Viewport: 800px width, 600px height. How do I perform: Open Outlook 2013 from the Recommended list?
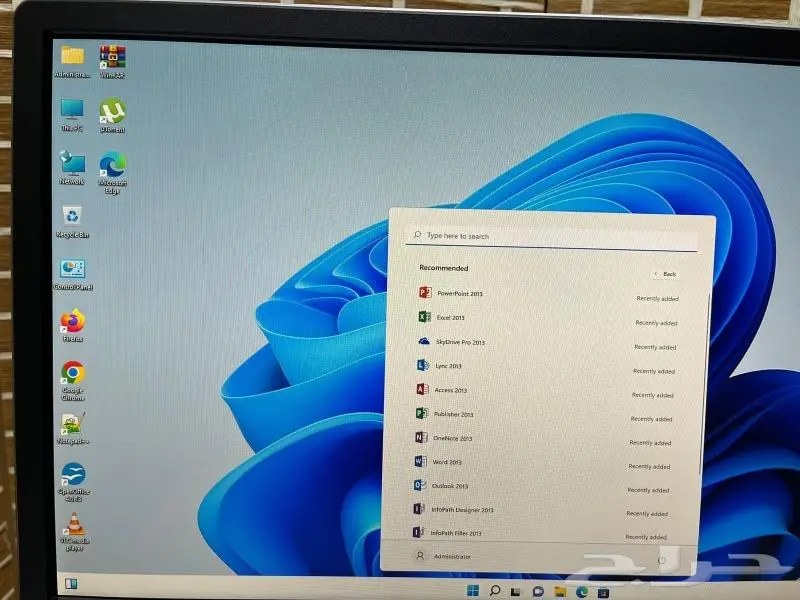coord(540,487)
